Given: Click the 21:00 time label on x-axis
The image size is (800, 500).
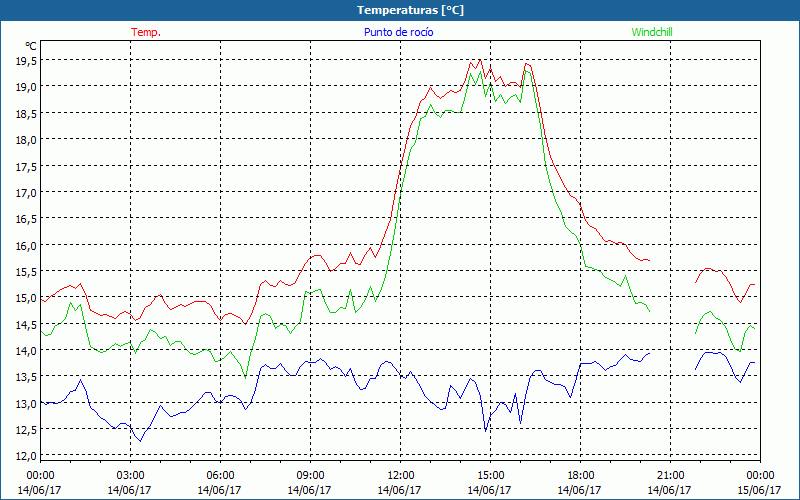Looking at the screenshot, I should point(670,475).
